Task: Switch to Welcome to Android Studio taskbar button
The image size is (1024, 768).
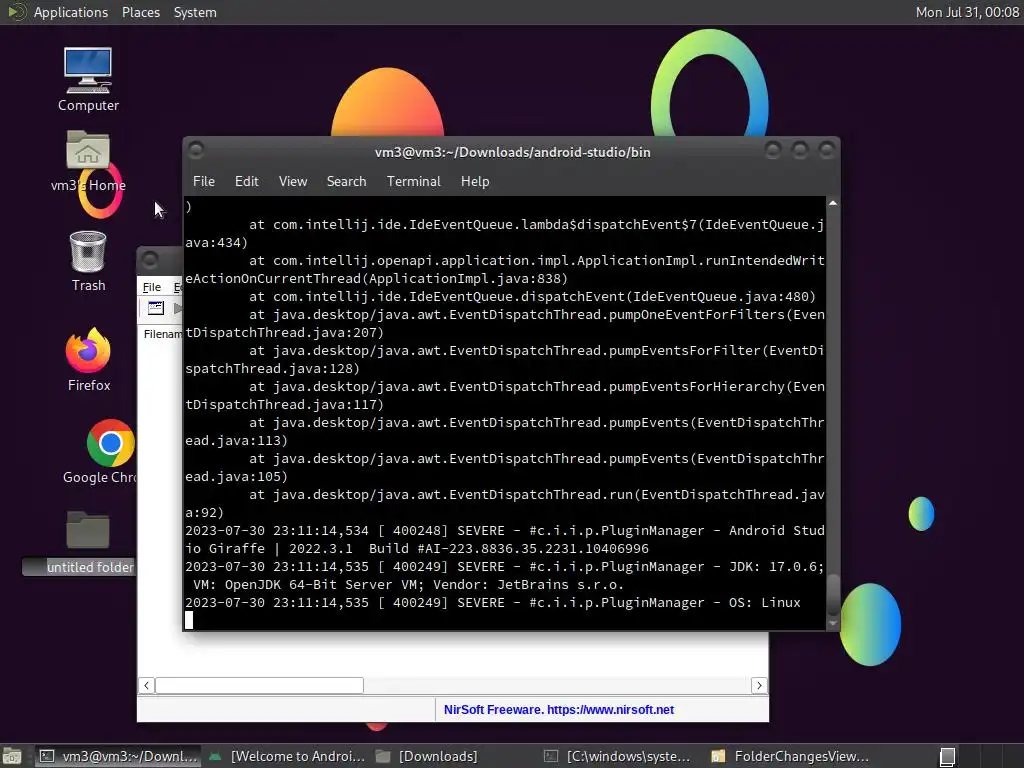Action: tap(286, 756)
